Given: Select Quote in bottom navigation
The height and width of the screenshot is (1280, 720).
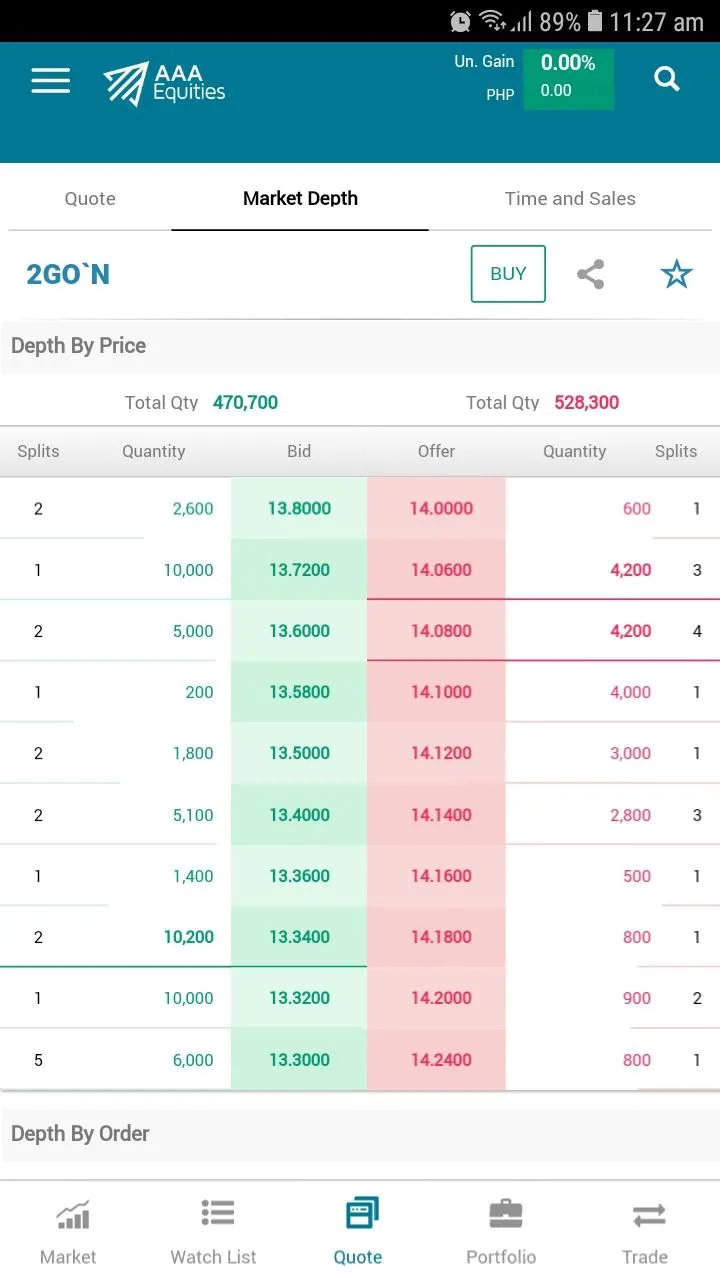Looking at the screenshot, I should point(358,1232).
